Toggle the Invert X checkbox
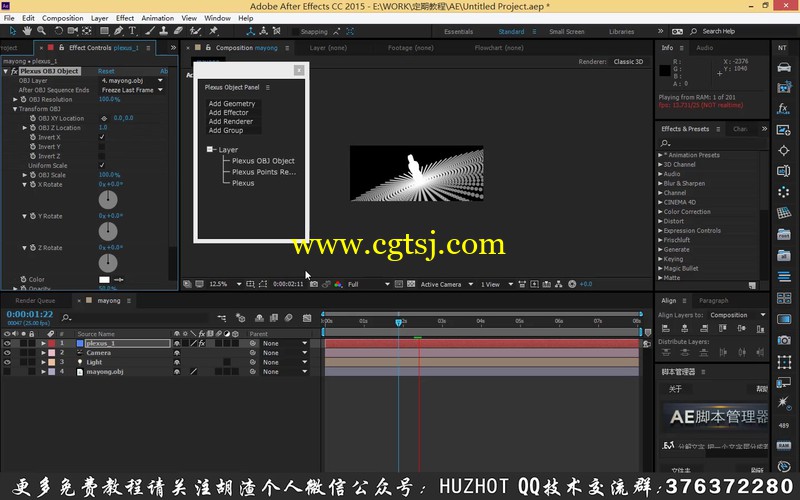 point(102,137)
